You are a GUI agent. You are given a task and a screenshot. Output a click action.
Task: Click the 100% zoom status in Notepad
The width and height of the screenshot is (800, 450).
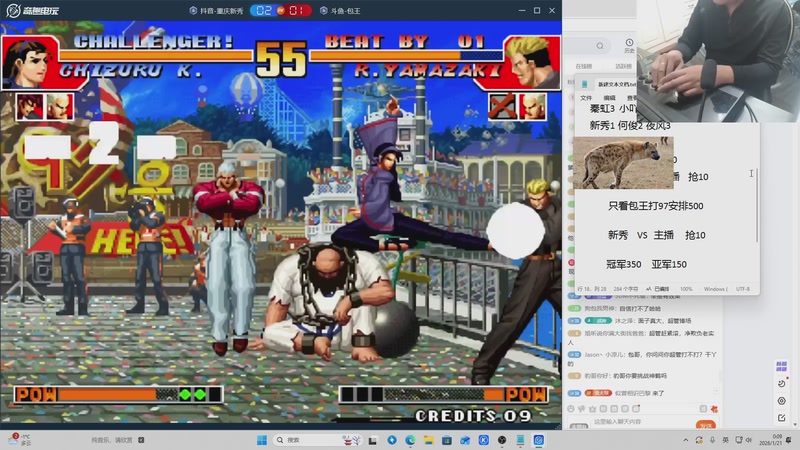tap(686, 289)
